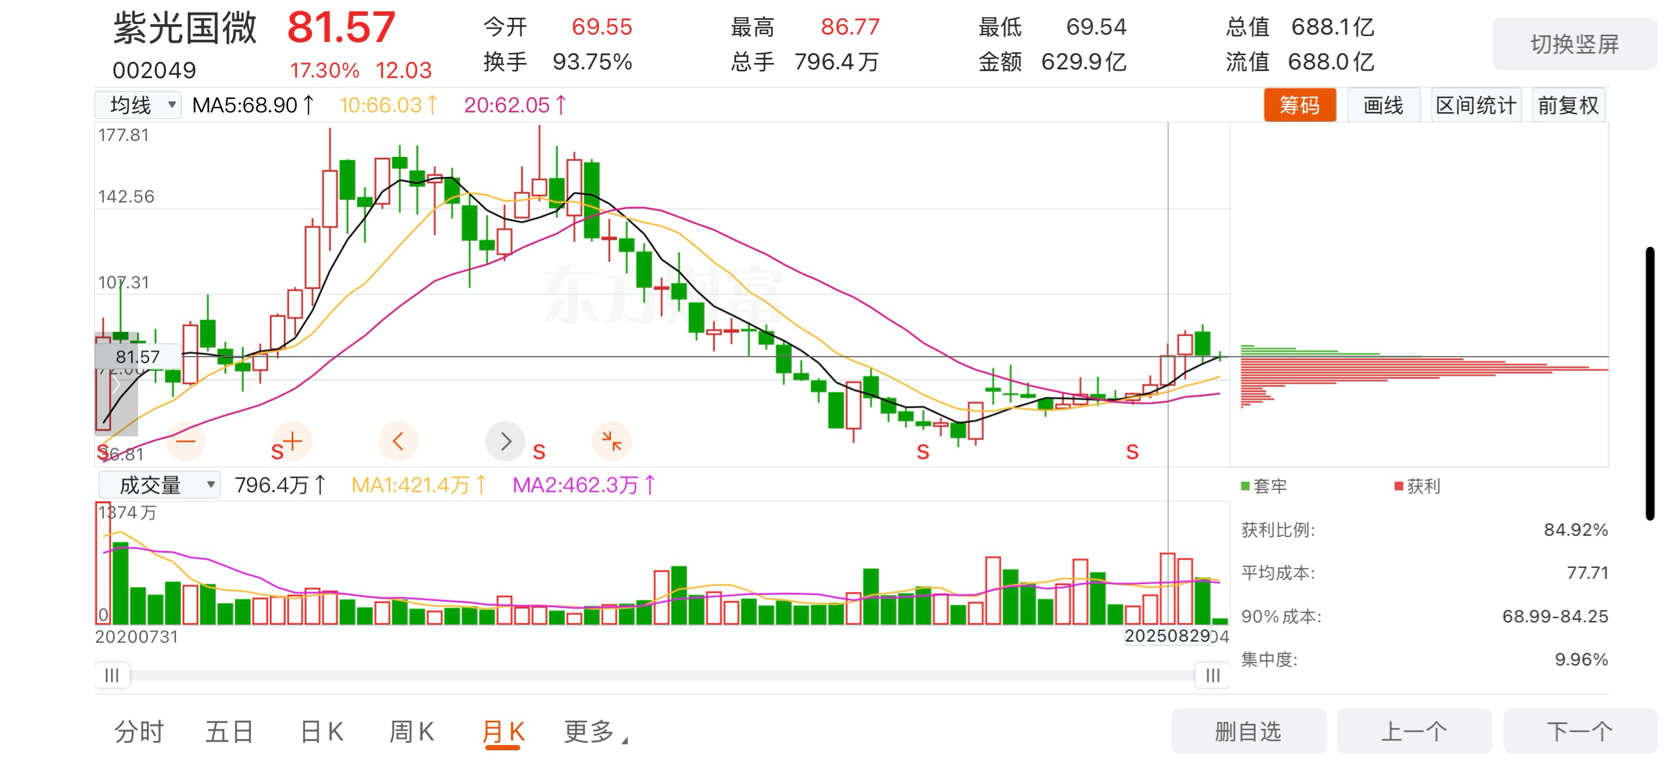Expand the 更多 period options
The image size is (1669, 768).
tap(596, 732)
